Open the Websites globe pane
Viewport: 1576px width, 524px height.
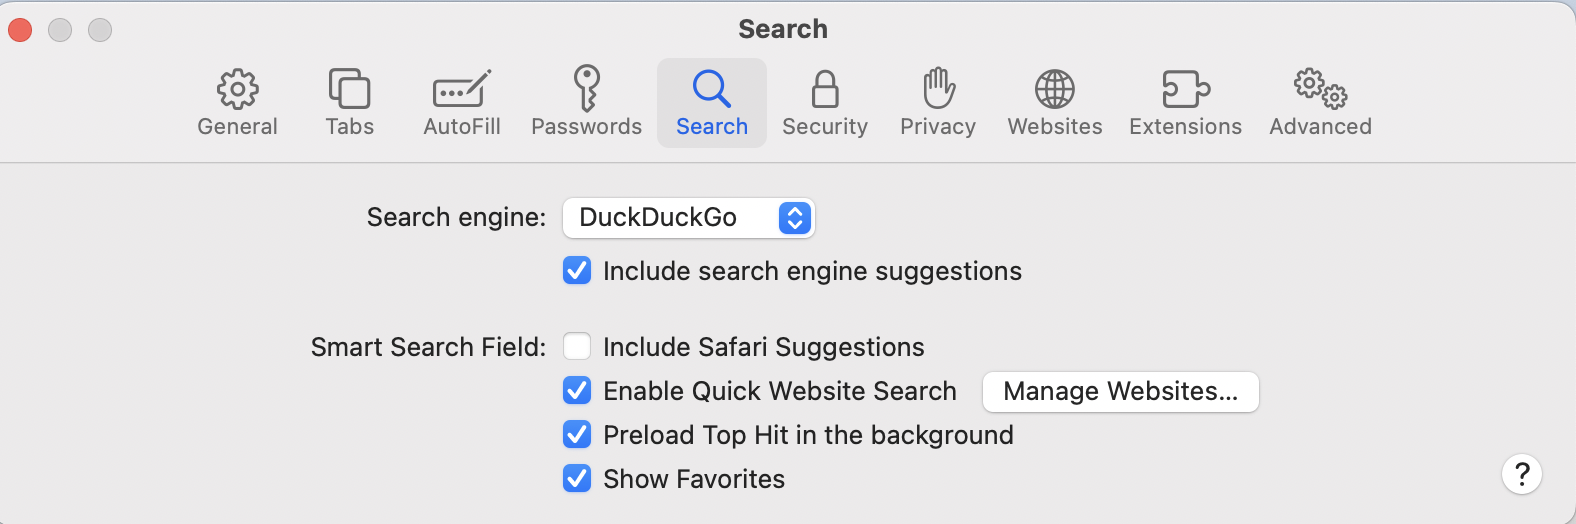[1054, 102]
